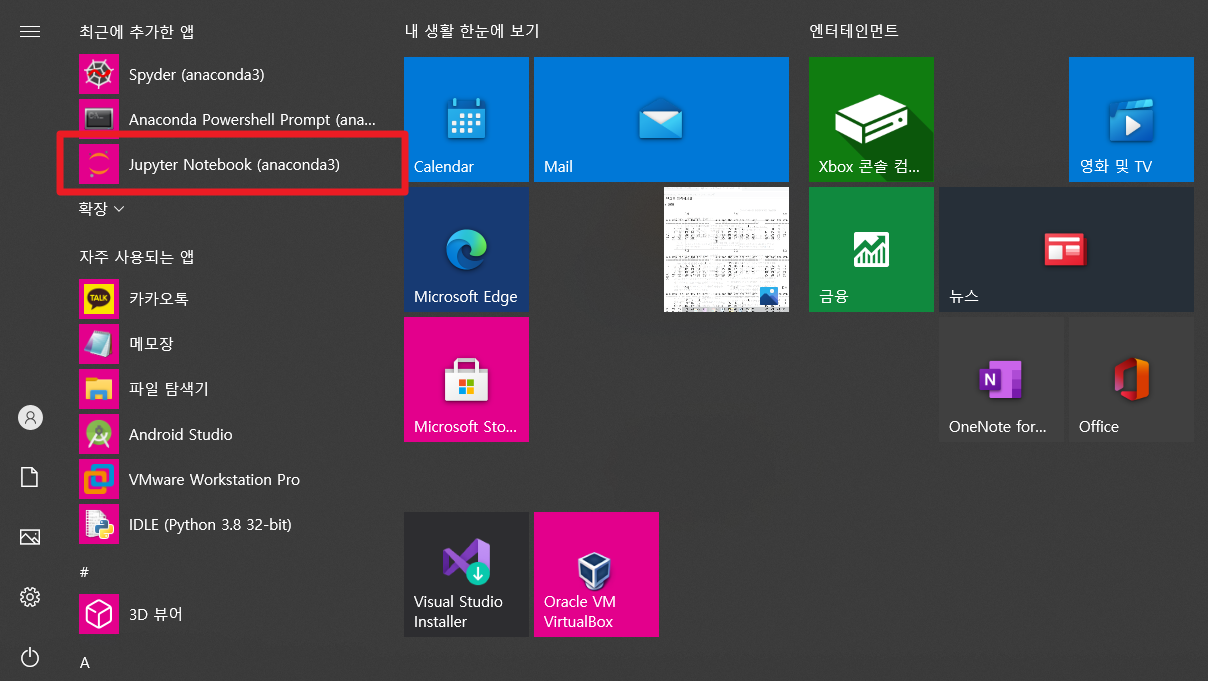Open Jupyter Notebook (anaconda3) icon
This screenshot has width=1208, height=681.
click(99, 164)
